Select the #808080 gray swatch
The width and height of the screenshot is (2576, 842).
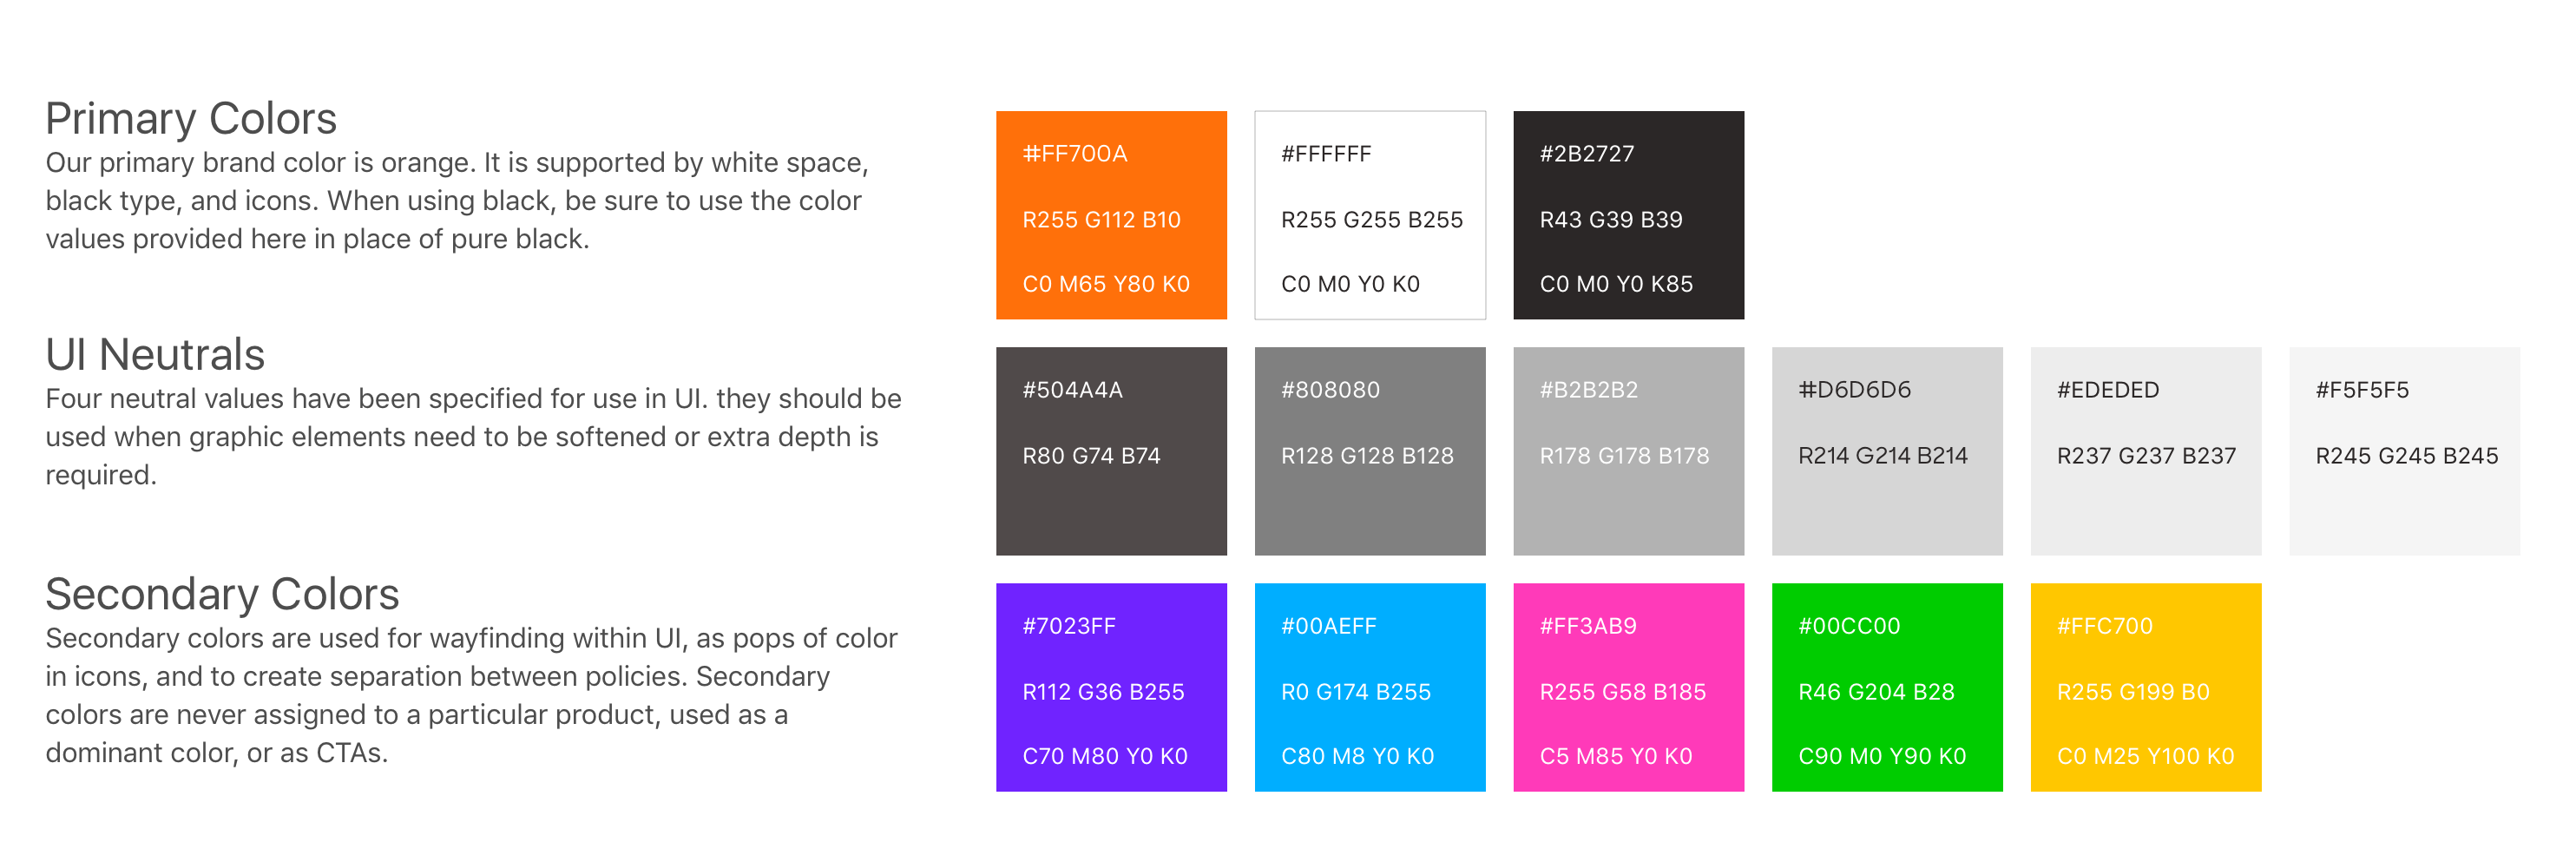click(1370, 451)
